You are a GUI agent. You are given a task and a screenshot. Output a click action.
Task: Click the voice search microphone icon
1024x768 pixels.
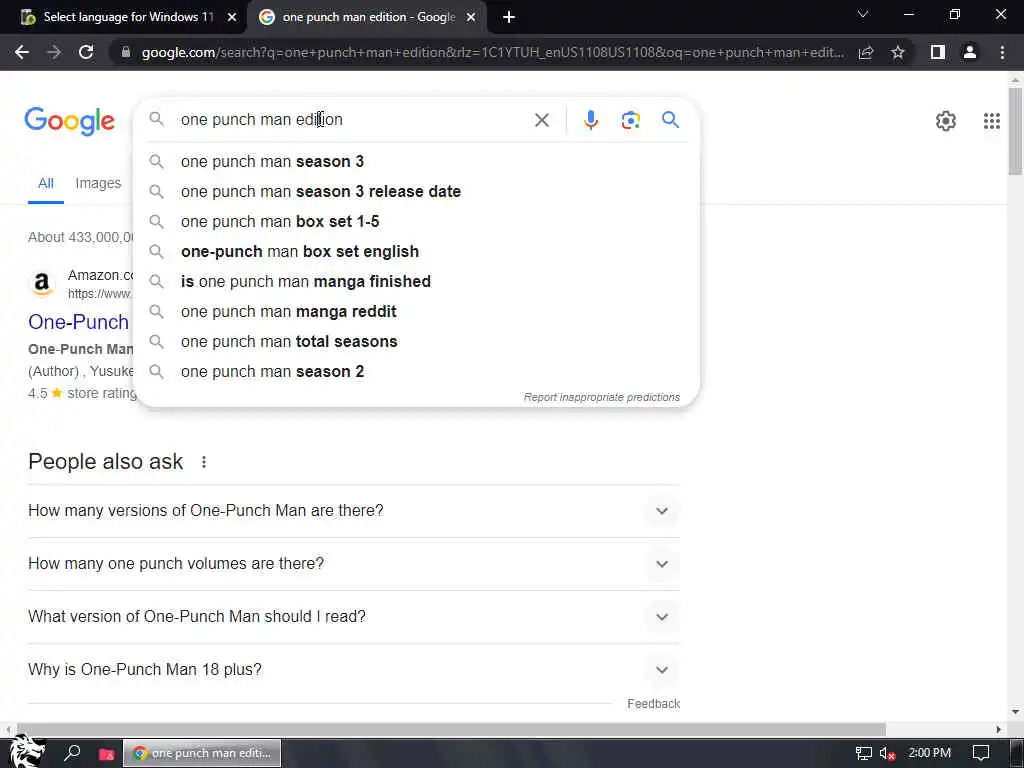coord(590,120)
